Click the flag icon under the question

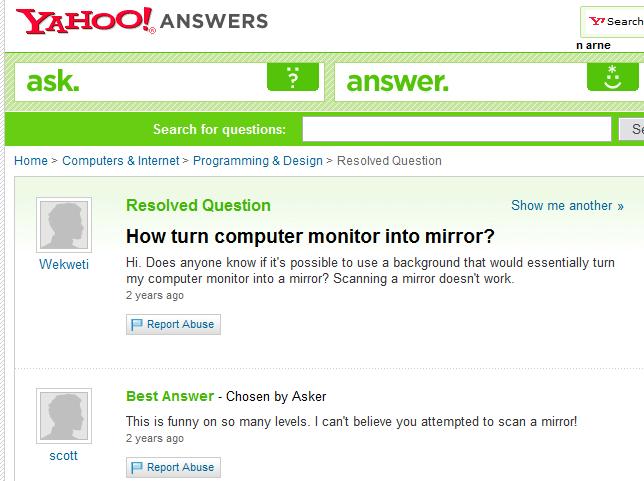pos(136,324)
